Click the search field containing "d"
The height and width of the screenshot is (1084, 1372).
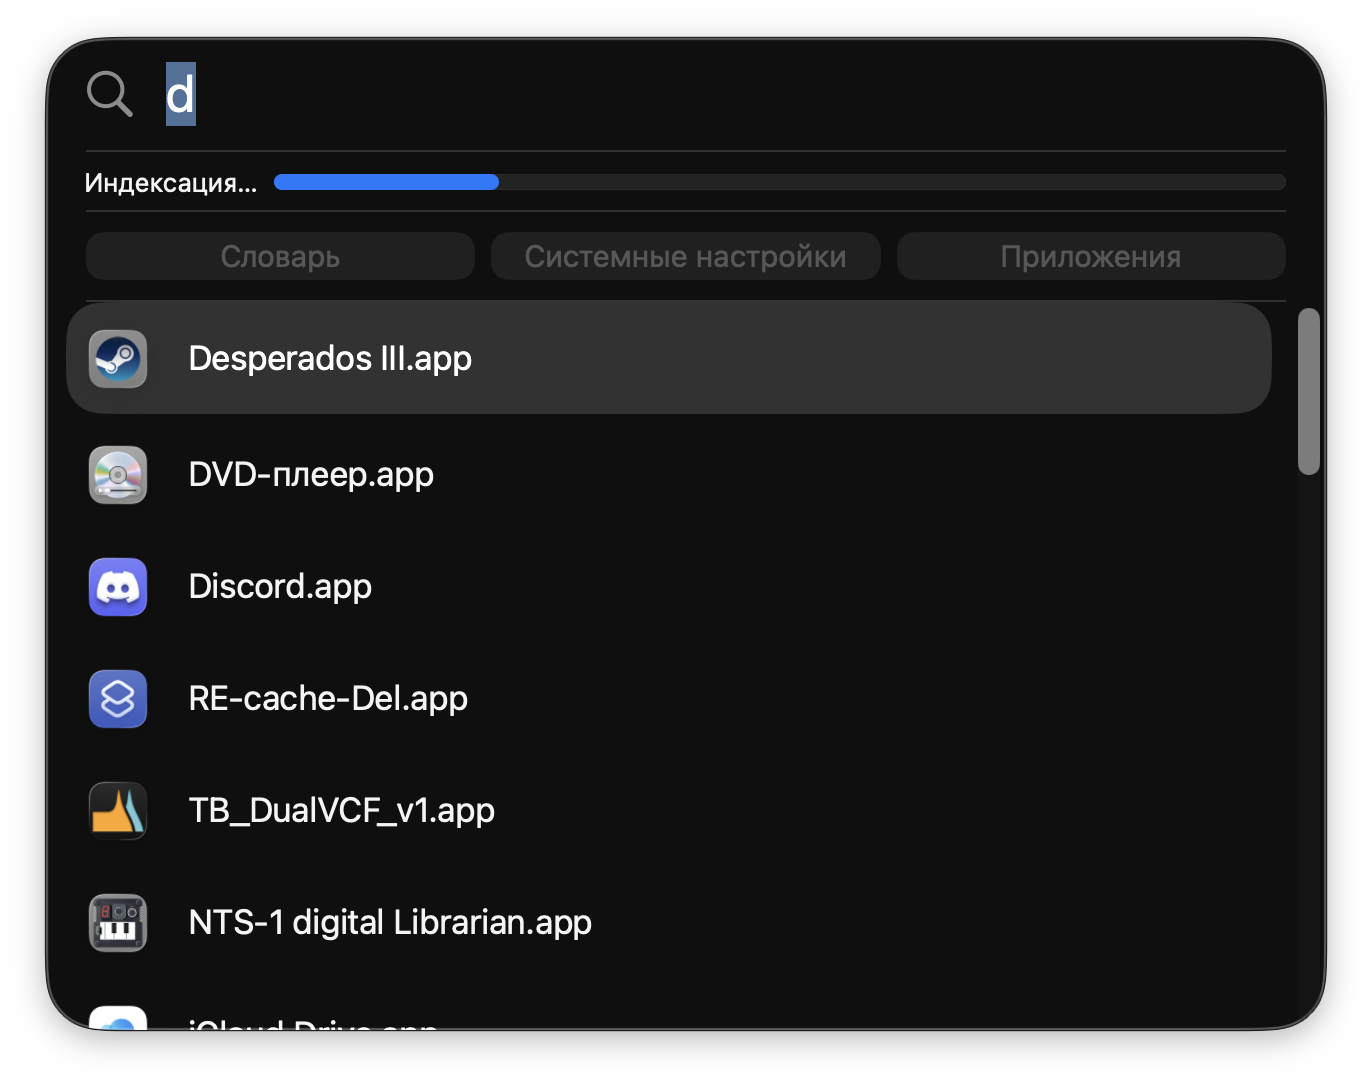tap(725, 94)
